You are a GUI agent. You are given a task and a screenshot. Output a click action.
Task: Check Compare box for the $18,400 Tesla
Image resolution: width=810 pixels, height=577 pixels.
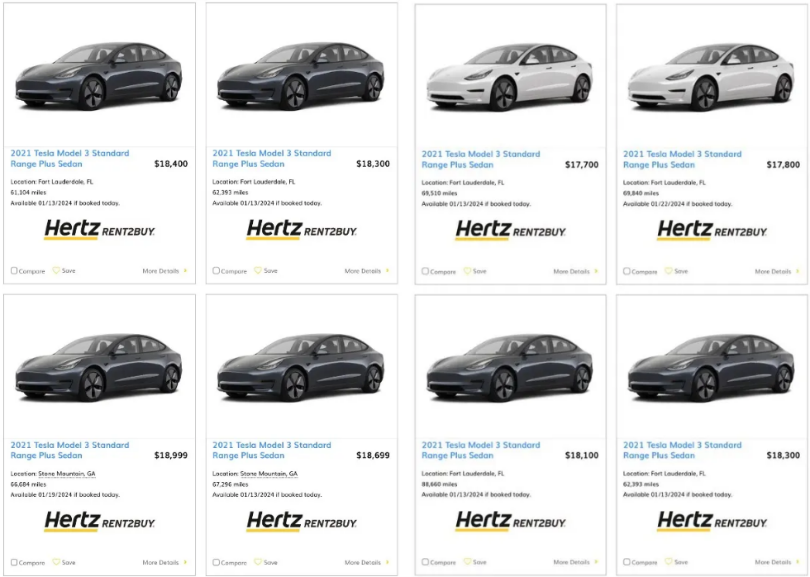coord(14,271)
